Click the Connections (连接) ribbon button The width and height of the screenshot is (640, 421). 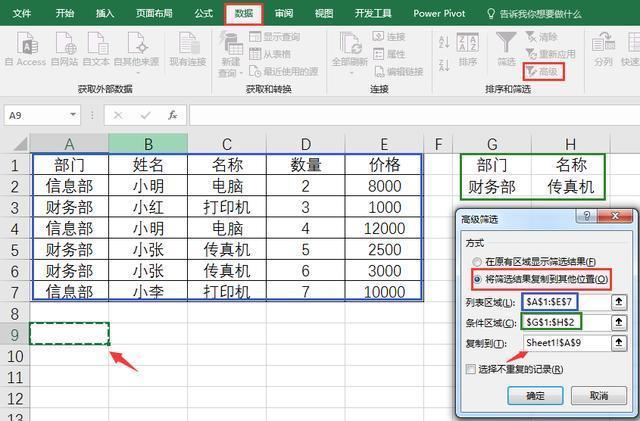[x=389, y=37]
